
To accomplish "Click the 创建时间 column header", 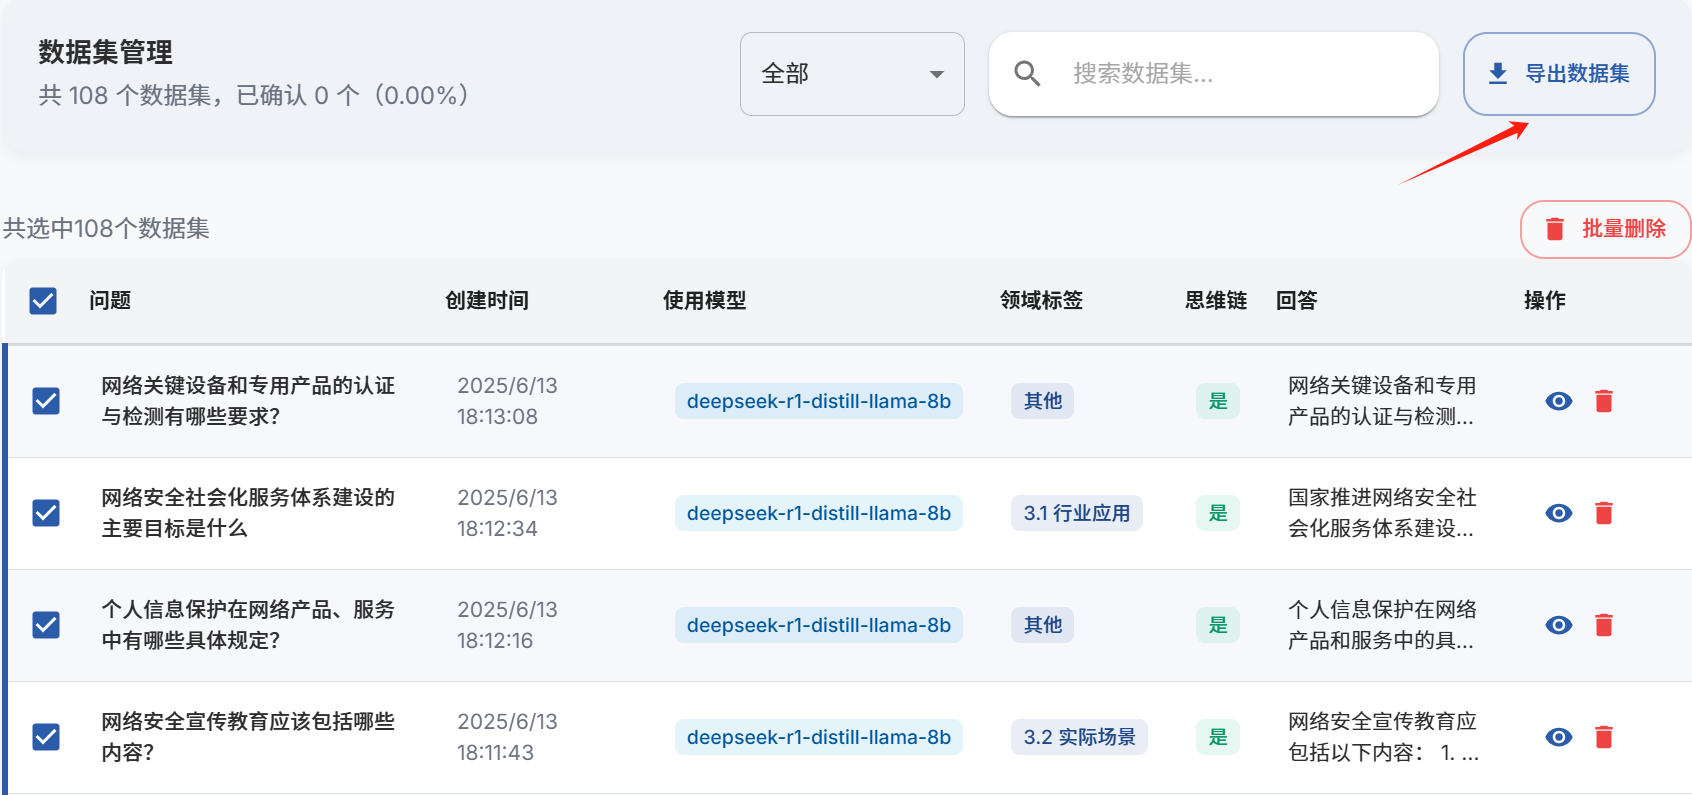I will pos(487,301).
